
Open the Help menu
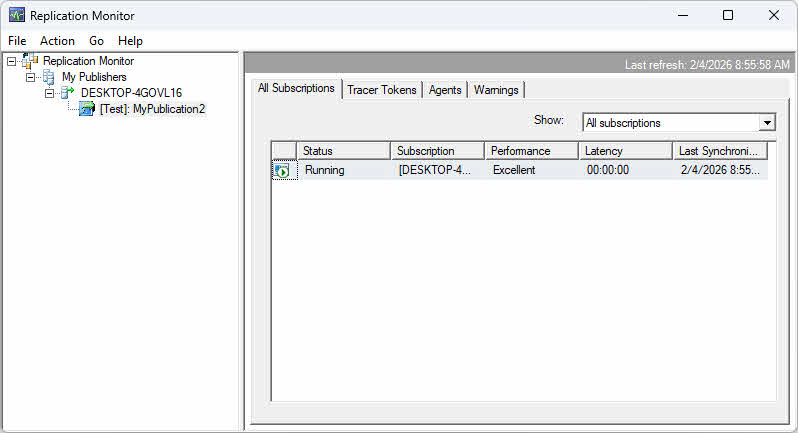(x=130, y=41)
